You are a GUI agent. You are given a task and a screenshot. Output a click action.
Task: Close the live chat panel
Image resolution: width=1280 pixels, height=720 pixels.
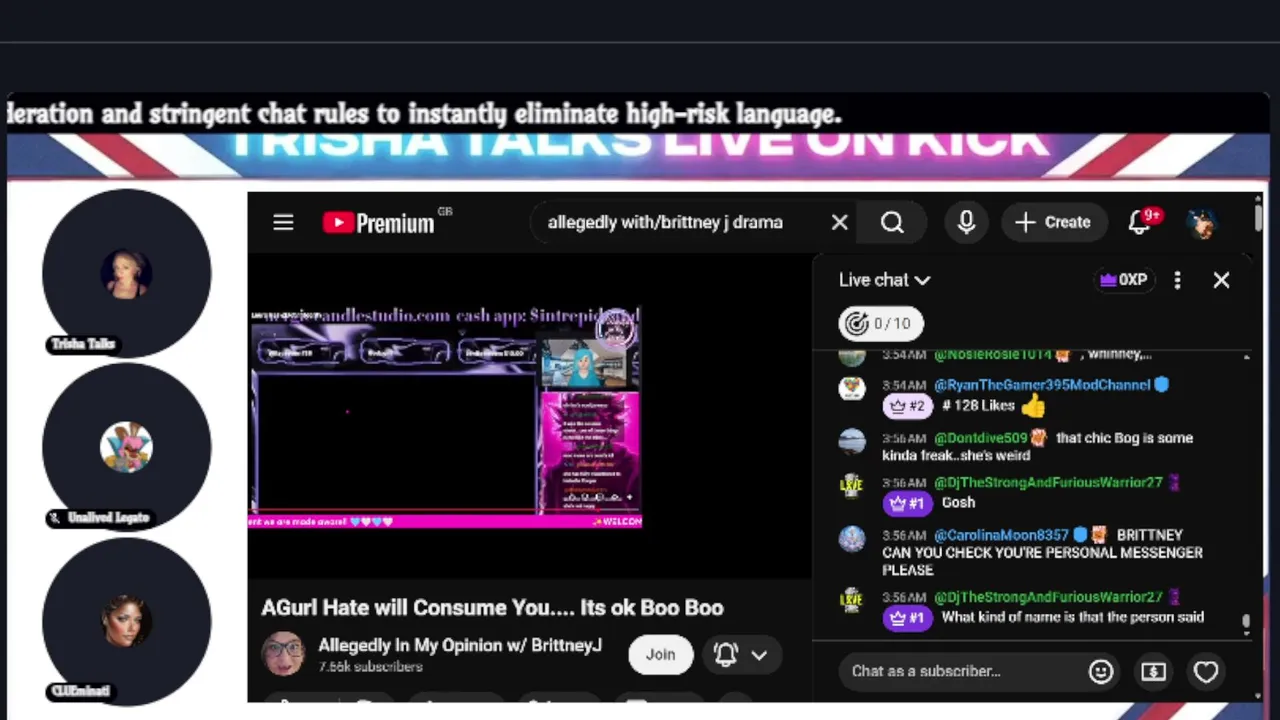click(1221, 280)
